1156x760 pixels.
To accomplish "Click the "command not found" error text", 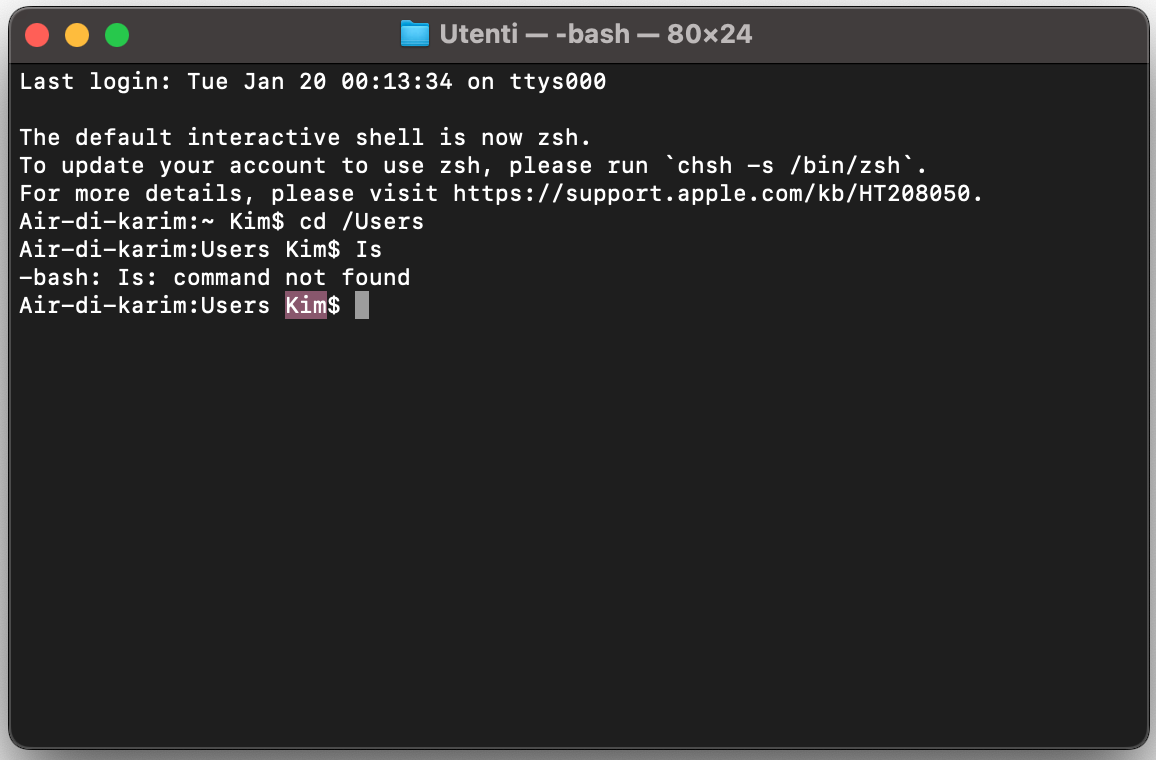I will pos(292,278).
